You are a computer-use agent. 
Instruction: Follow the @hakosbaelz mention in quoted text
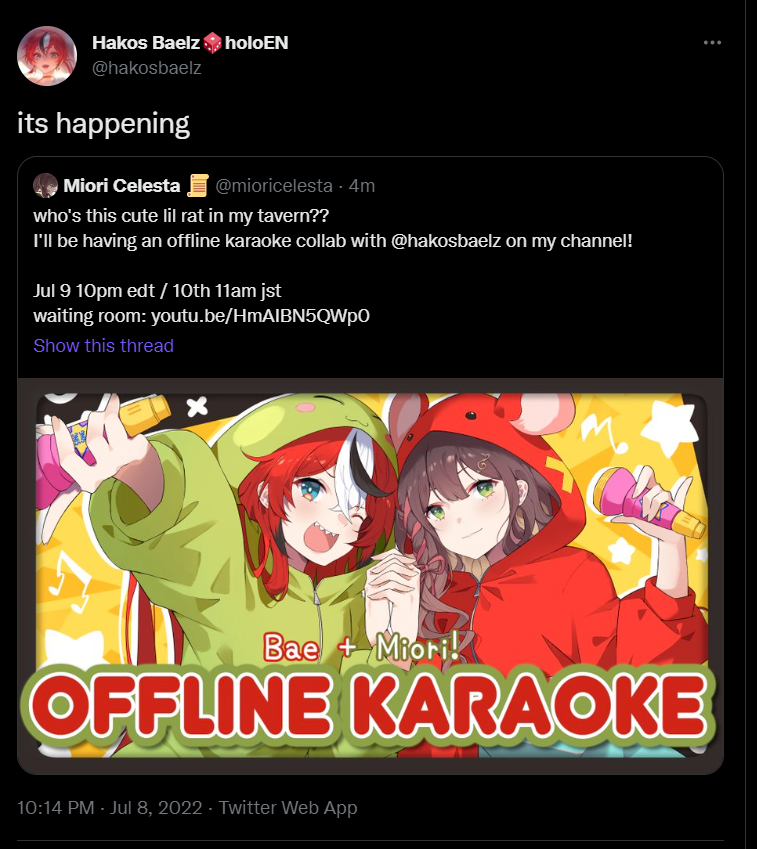pyautogui.click(x=446, y=240)
